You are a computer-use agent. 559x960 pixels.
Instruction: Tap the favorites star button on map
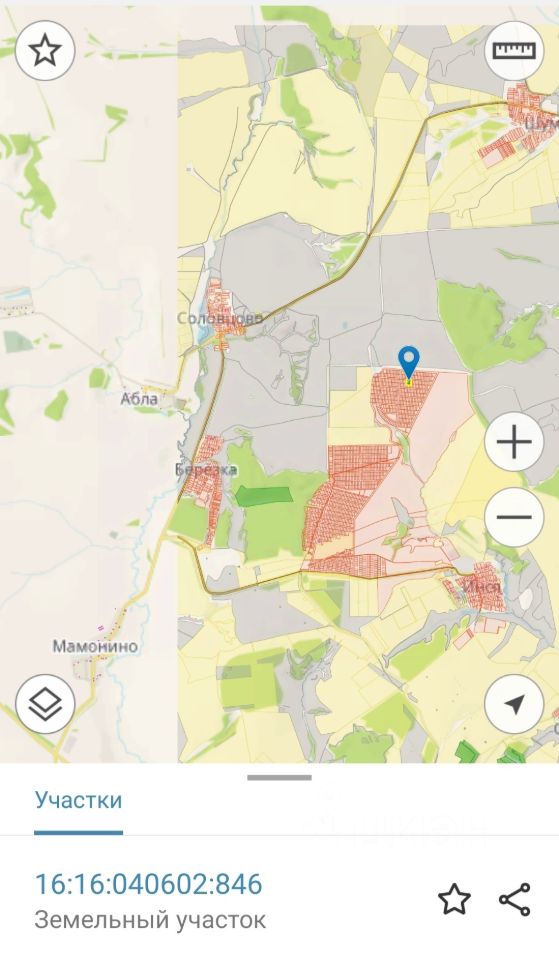(x=45, y=51)
